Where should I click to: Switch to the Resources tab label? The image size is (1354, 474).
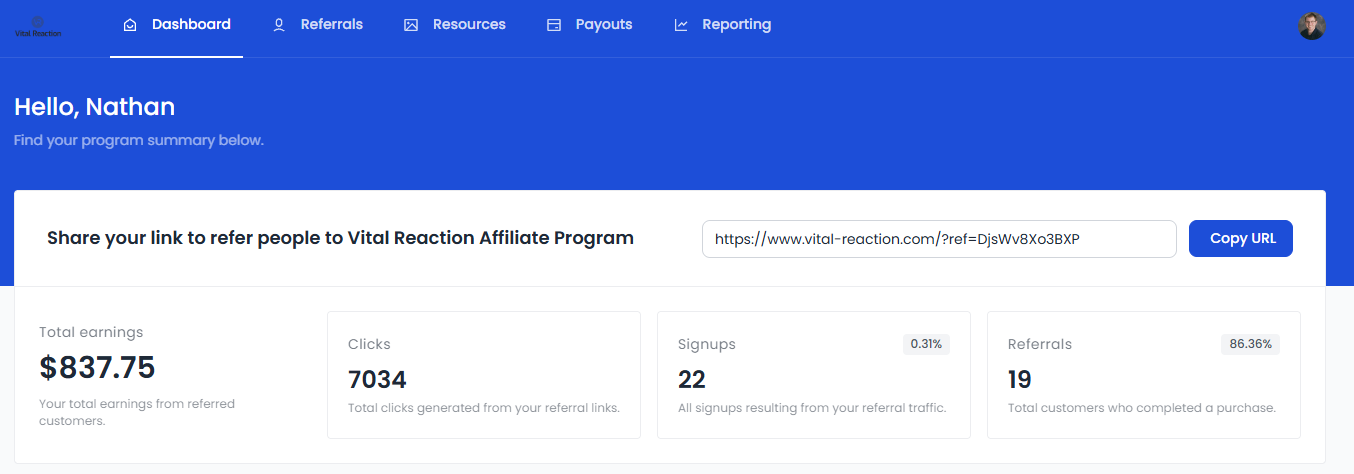(469, 24)
